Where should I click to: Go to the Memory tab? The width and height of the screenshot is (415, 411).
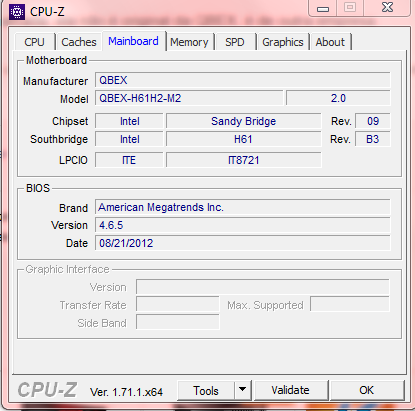(189, 42)
